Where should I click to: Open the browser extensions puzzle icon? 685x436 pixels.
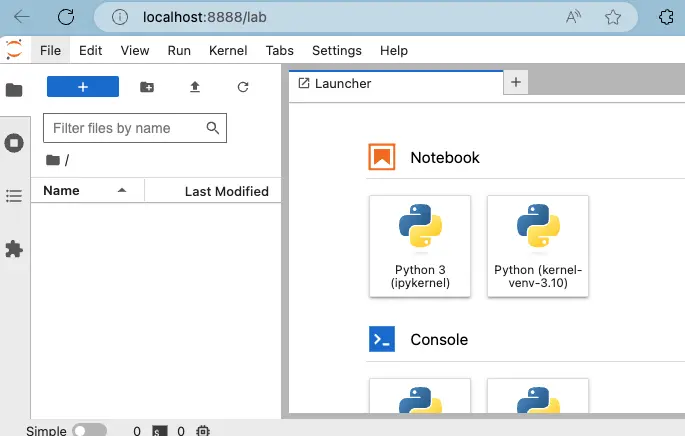click(x=666, y=17)
